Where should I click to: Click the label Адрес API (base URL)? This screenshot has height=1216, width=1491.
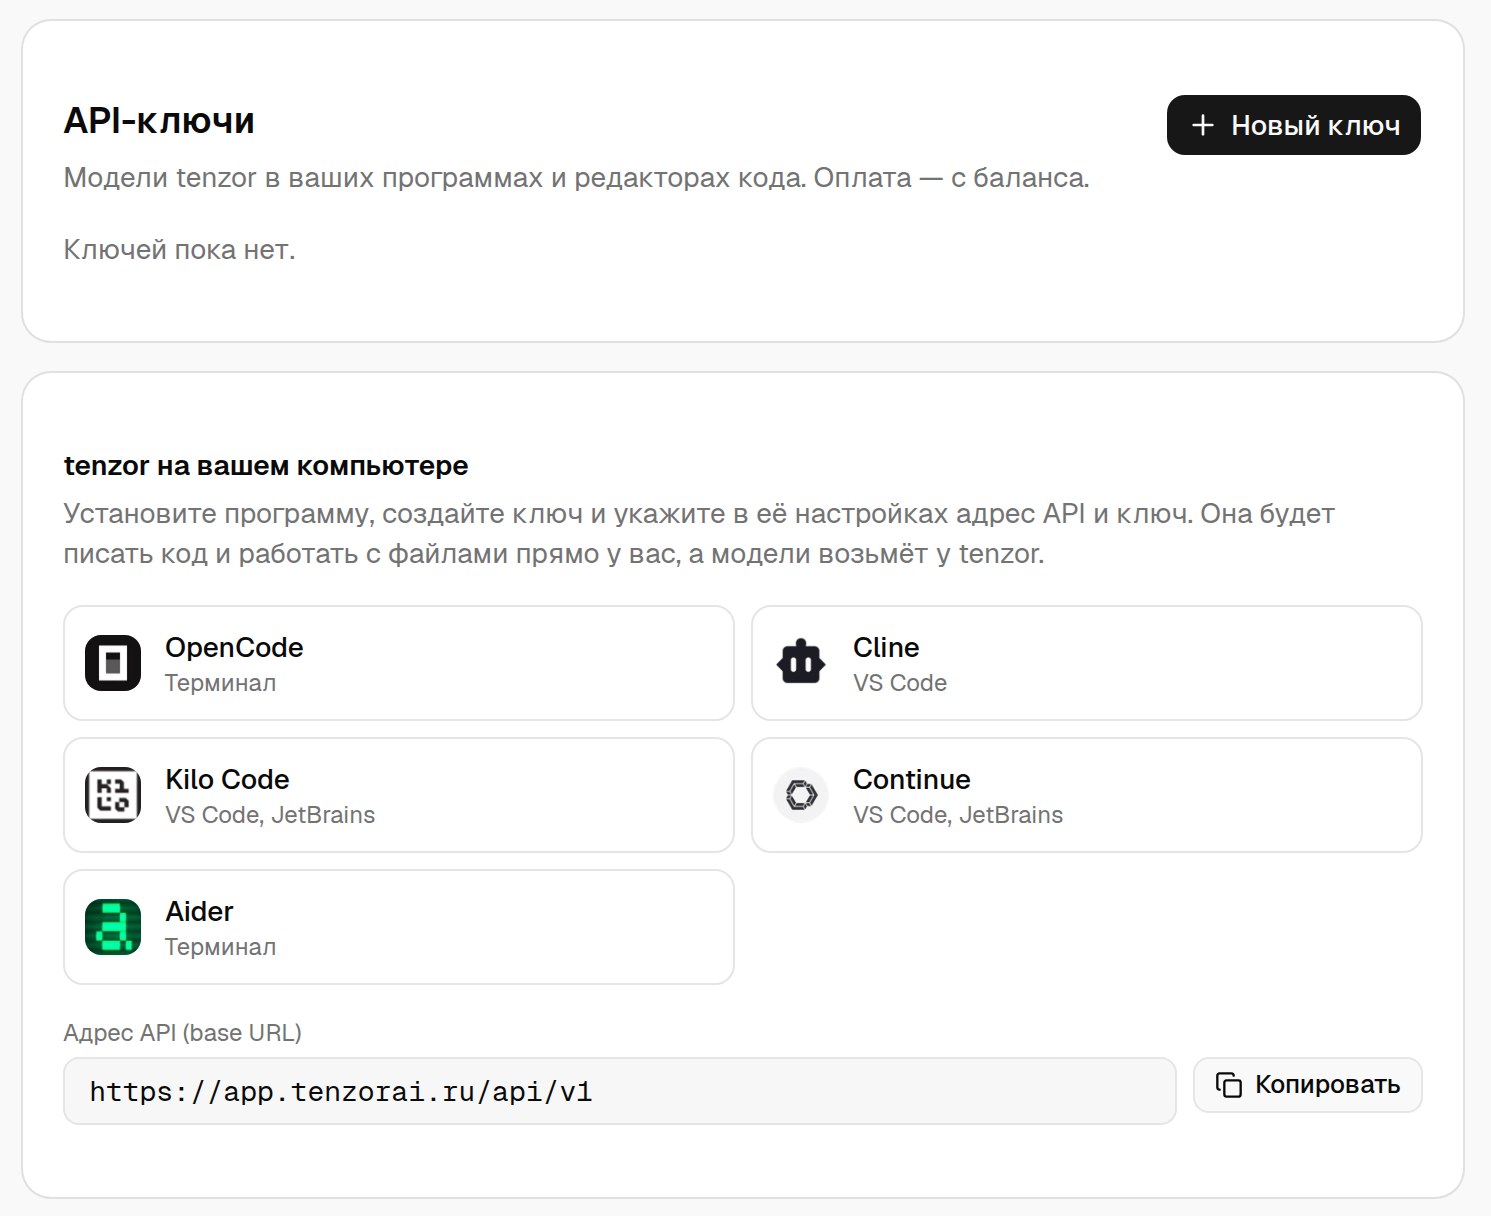[183, 1033]
